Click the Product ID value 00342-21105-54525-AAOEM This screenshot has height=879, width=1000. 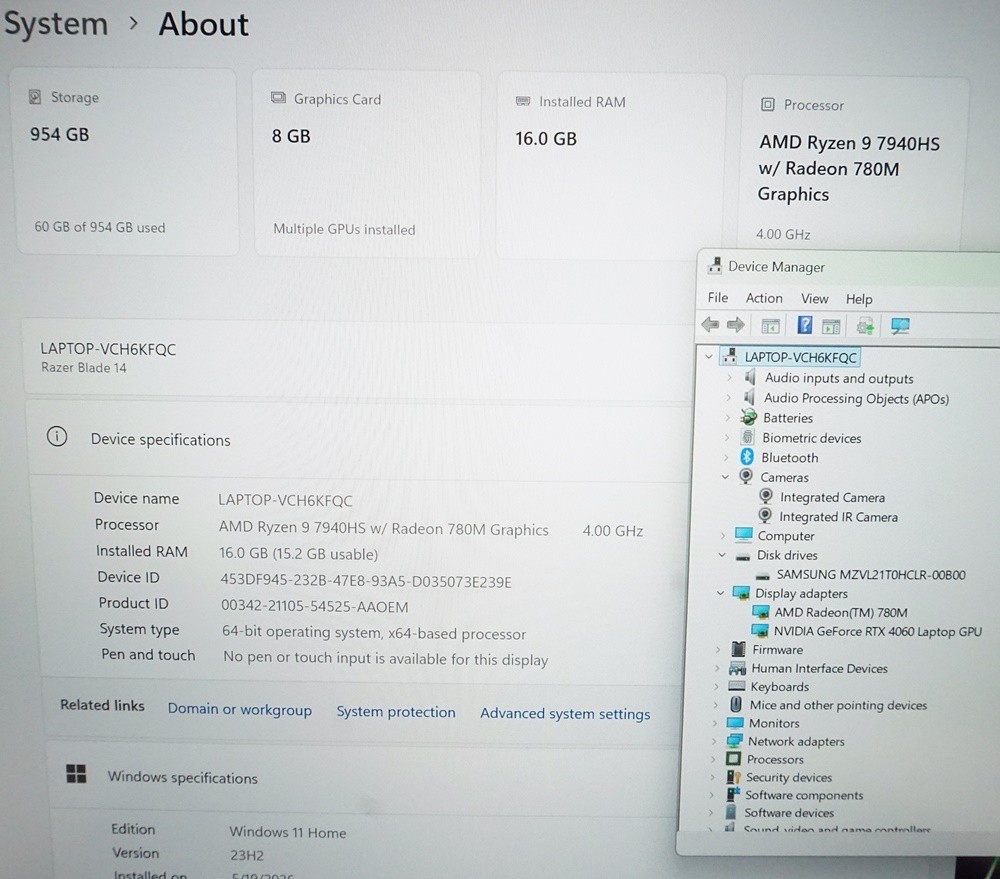[x=314, y=607]
